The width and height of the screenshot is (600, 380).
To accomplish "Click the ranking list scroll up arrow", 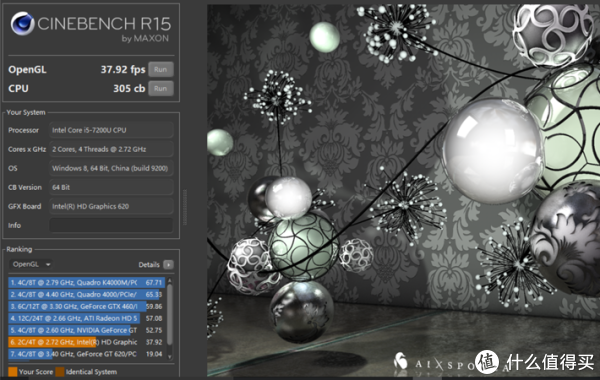I will pyautogui.click(x=170, y=281).
